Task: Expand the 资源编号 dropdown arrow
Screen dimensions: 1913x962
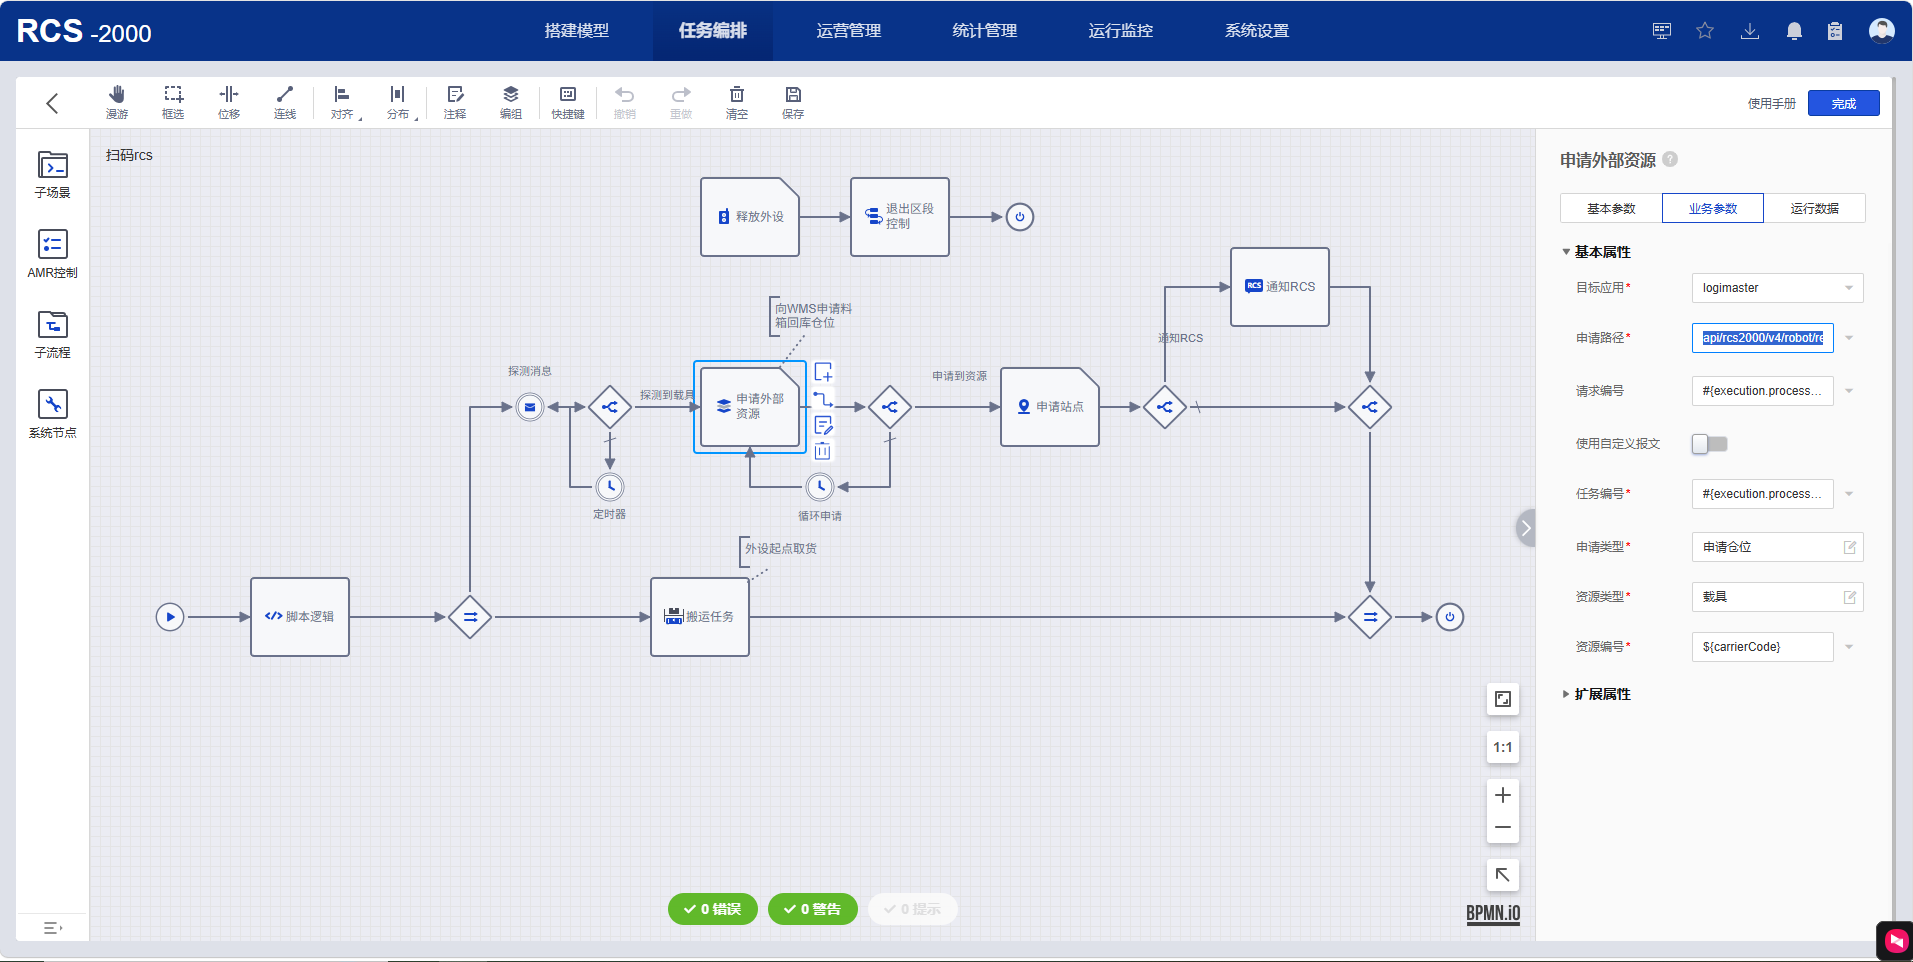Action: 1849,647
